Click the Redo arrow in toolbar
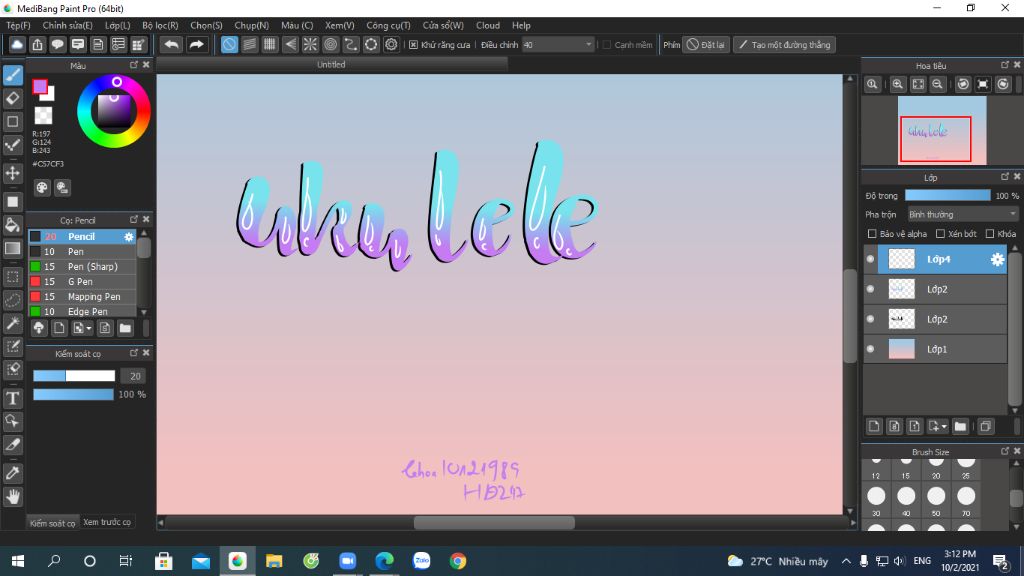 196,44
